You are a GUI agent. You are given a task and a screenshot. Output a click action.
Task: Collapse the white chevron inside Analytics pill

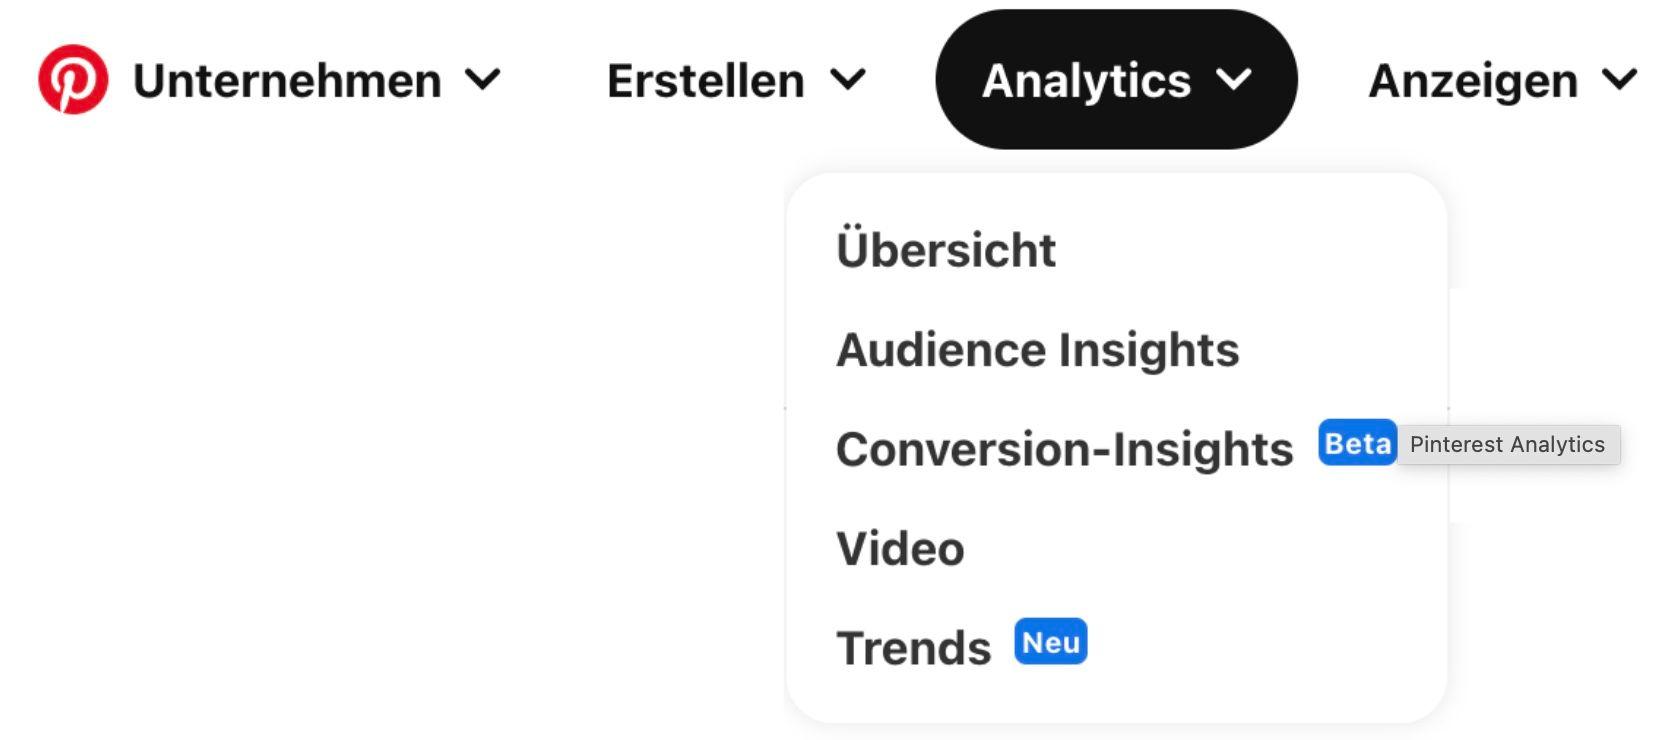(1234, 79)
